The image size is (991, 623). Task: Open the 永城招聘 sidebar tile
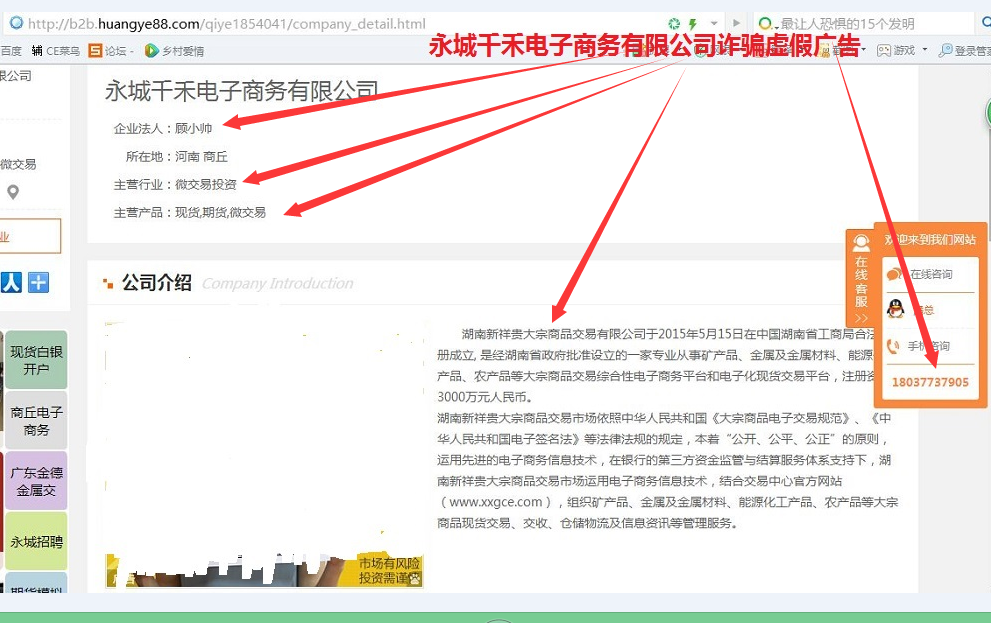point(36,541)
